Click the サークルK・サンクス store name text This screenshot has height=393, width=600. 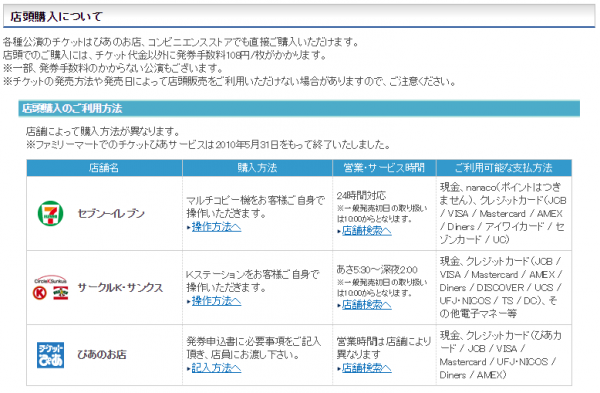click(120, 287)
